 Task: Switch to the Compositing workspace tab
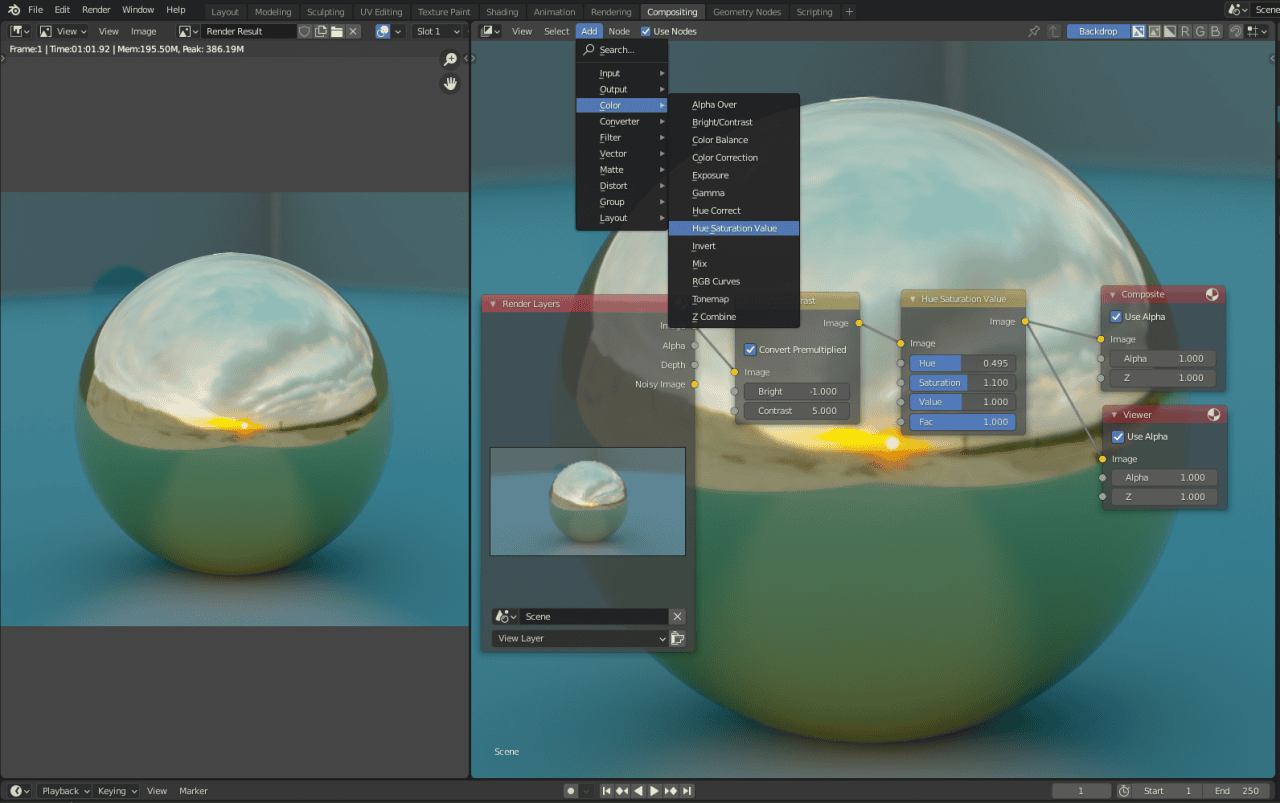click(x=672, y=11)
